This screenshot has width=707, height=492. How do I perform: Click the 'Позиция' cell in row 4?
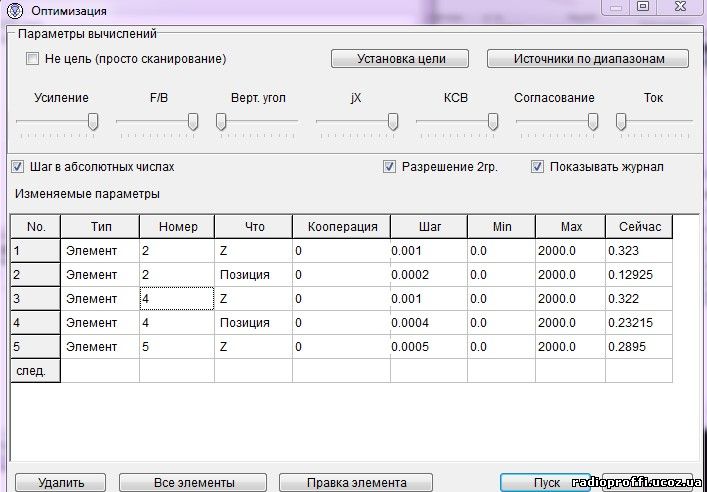[253, 322]
